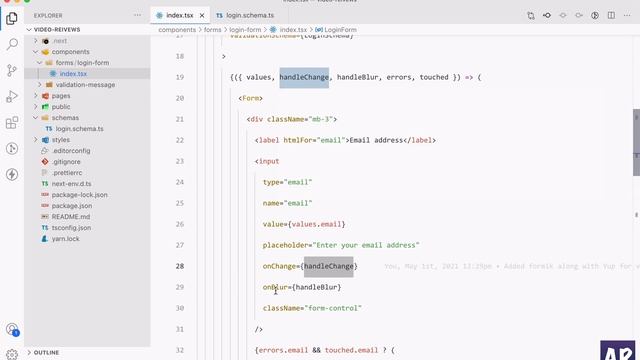Click handleChange on line 28
The image size is (640, 360).
pos(329,267)
